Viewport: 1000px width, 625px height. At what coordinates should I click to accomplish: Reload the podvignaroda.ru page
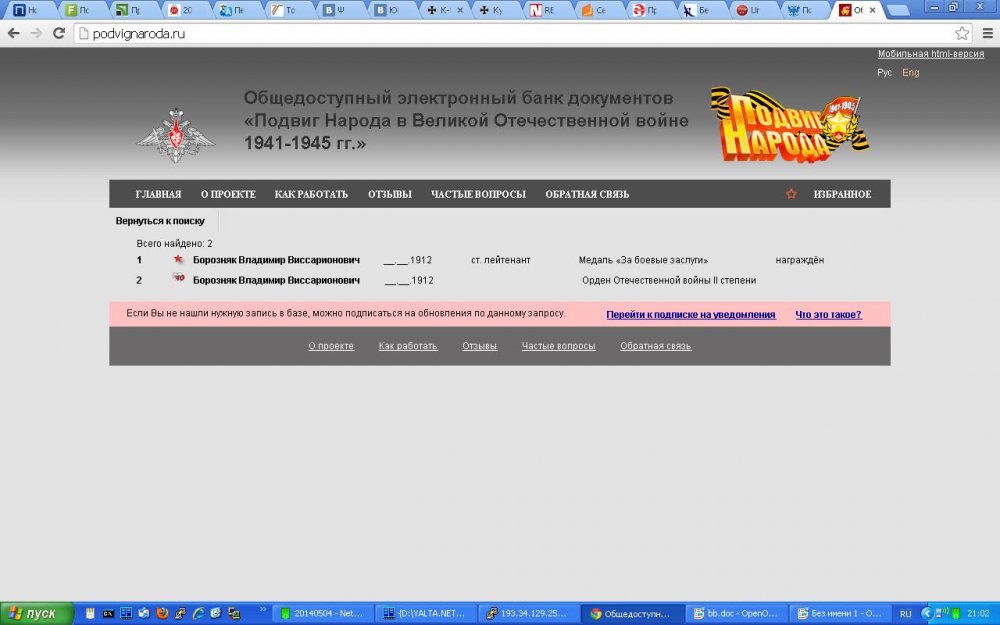[x=59, y=33]
